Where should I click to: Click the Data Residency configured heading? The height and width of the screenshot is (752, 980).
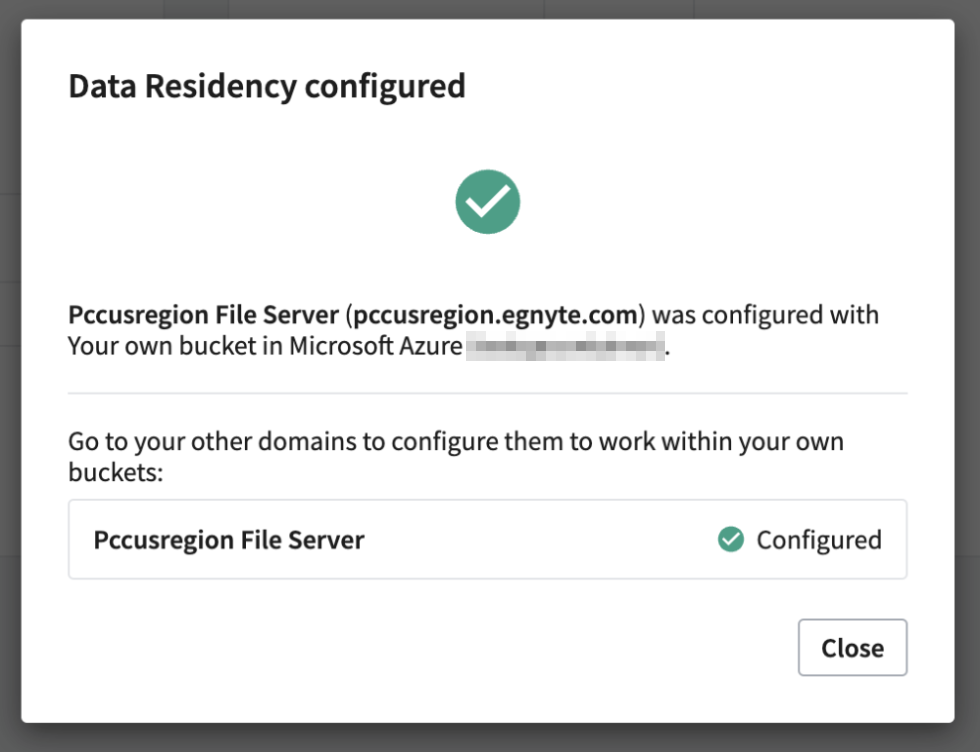(266, 87)
